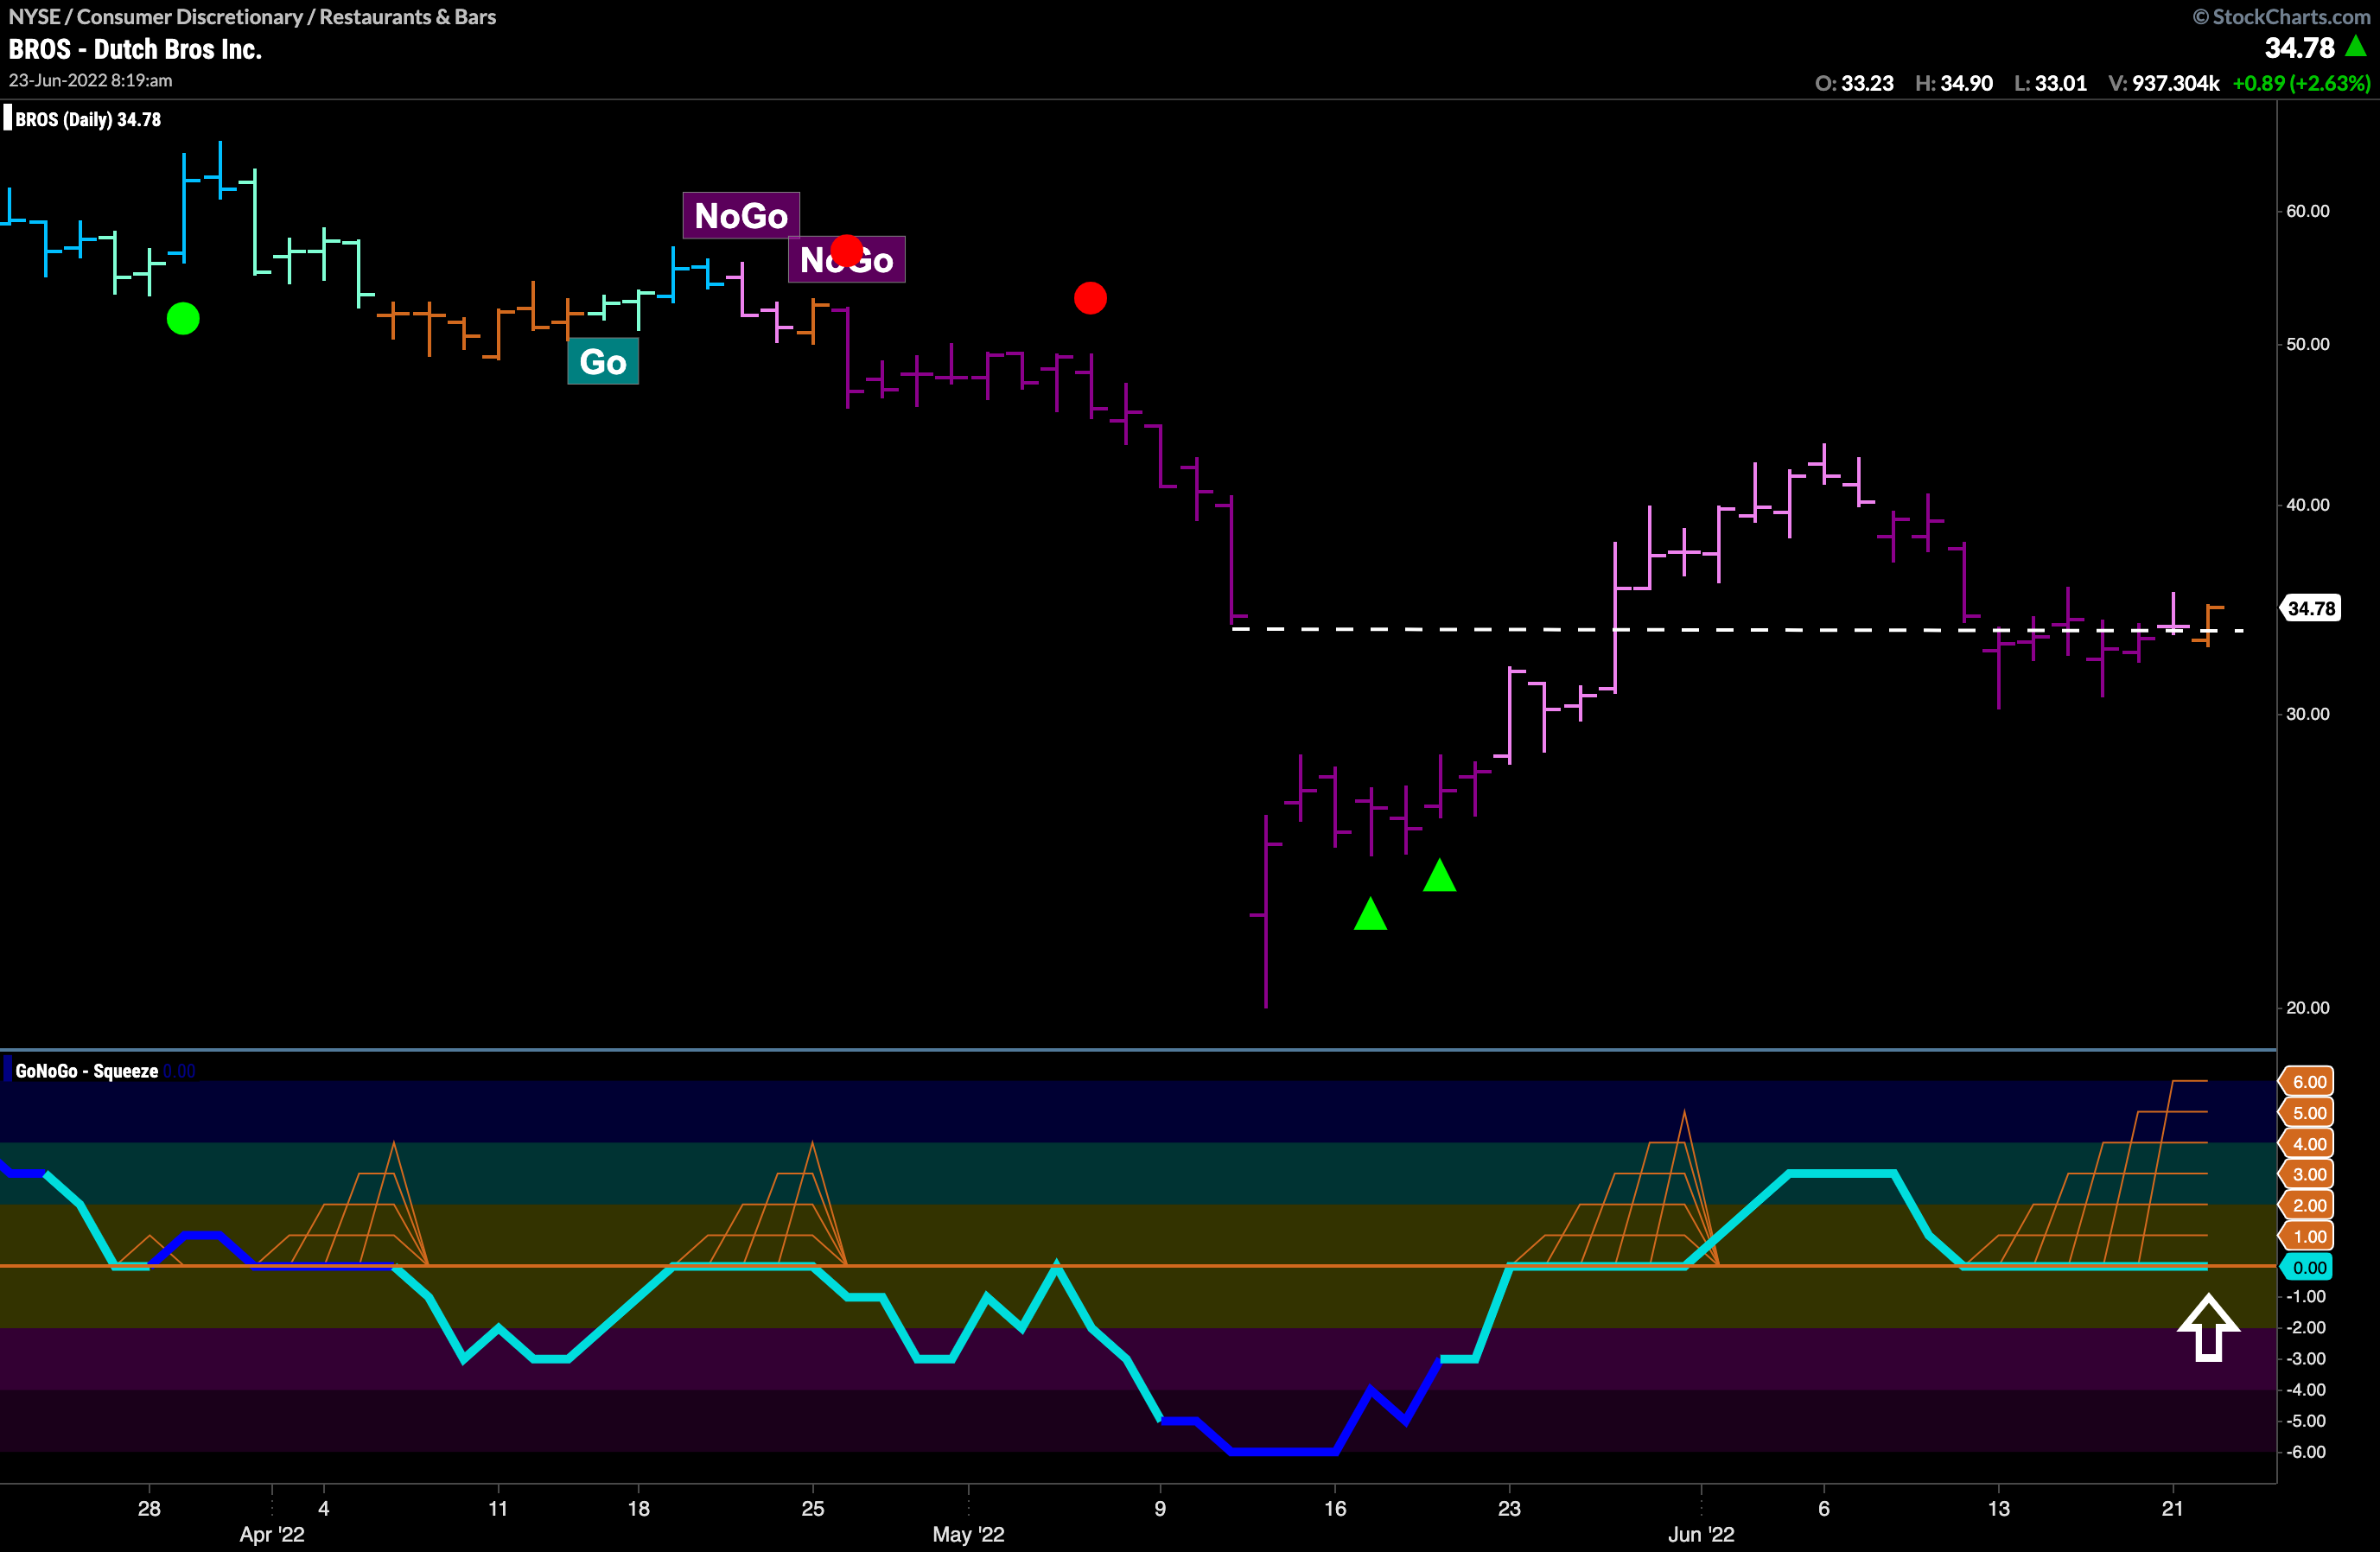
Task: Click the May '22 month label
Action: [968, 1534]
